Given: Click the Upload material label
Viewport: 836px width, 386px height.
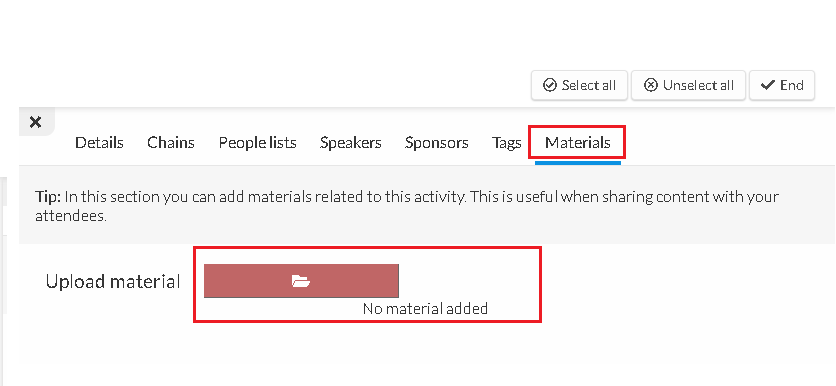Looking at the screenshot, I should [113, 282].
